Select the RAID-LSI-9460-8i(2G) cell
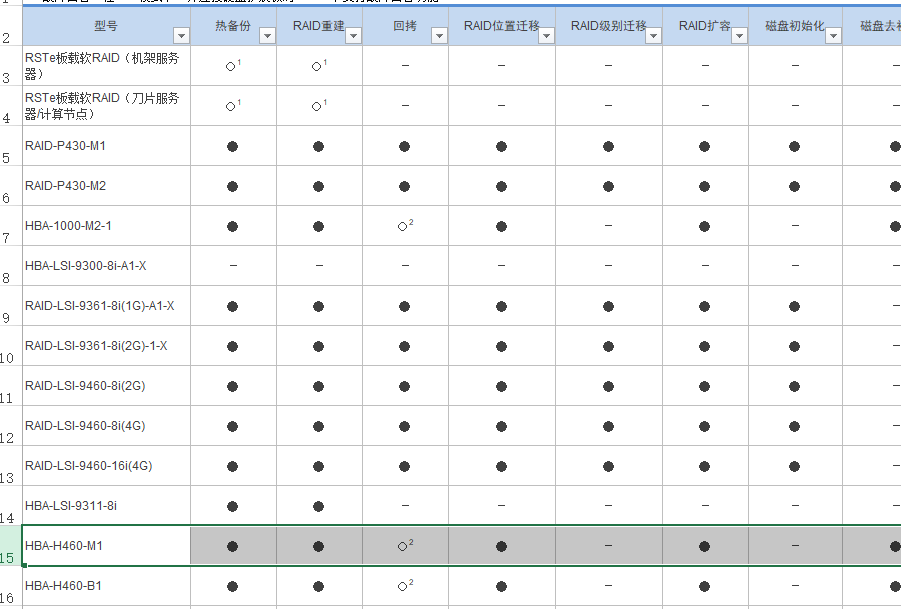Image resolution: width=901 pixels, height=609 pixels. pos(106,386)
